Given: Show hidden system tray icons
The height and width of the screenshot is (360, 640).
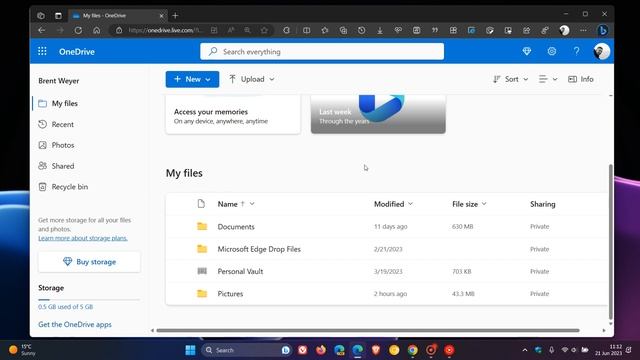Looking at the screenshot, I should [525, 350].
